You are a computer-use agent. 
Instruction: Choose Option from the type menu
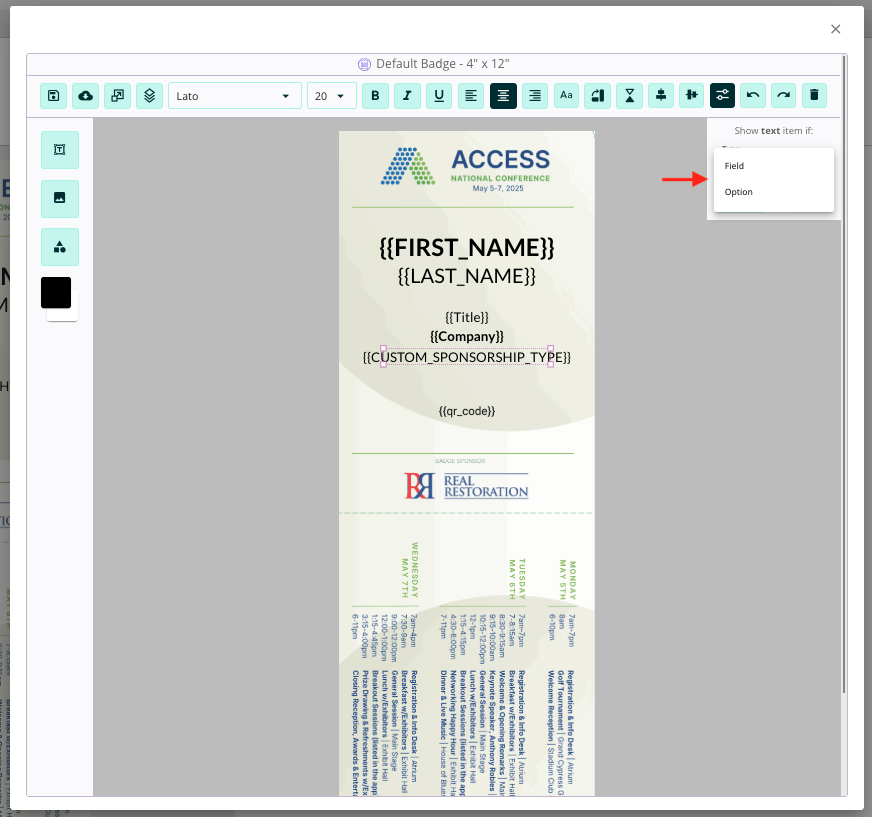point(774,192)
